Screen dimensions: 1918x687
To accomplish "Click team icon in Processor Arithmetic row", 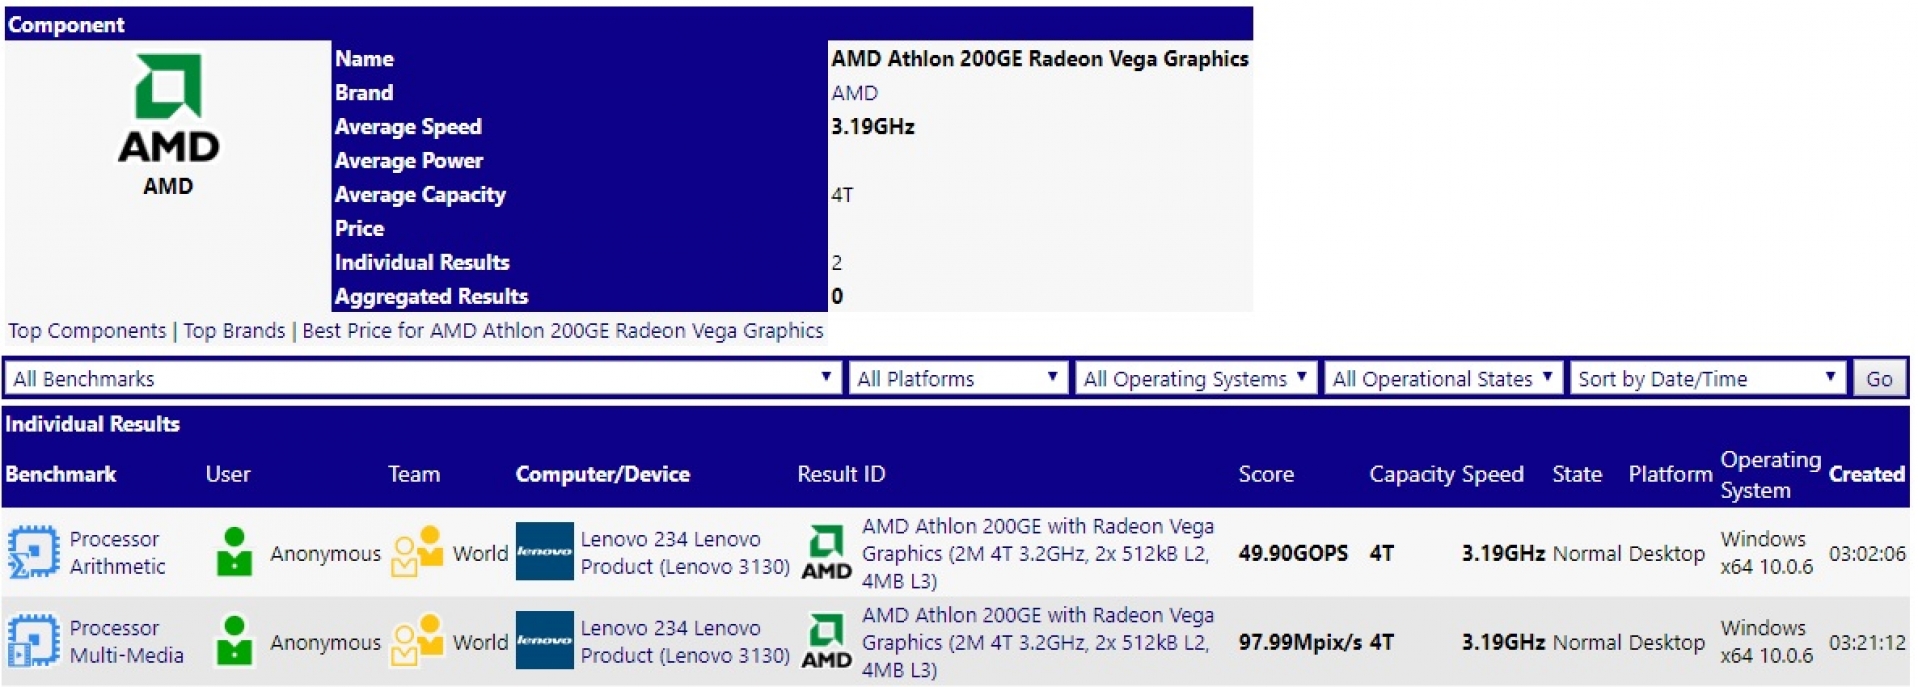I will pyautogui.click(x=417, y=551).
